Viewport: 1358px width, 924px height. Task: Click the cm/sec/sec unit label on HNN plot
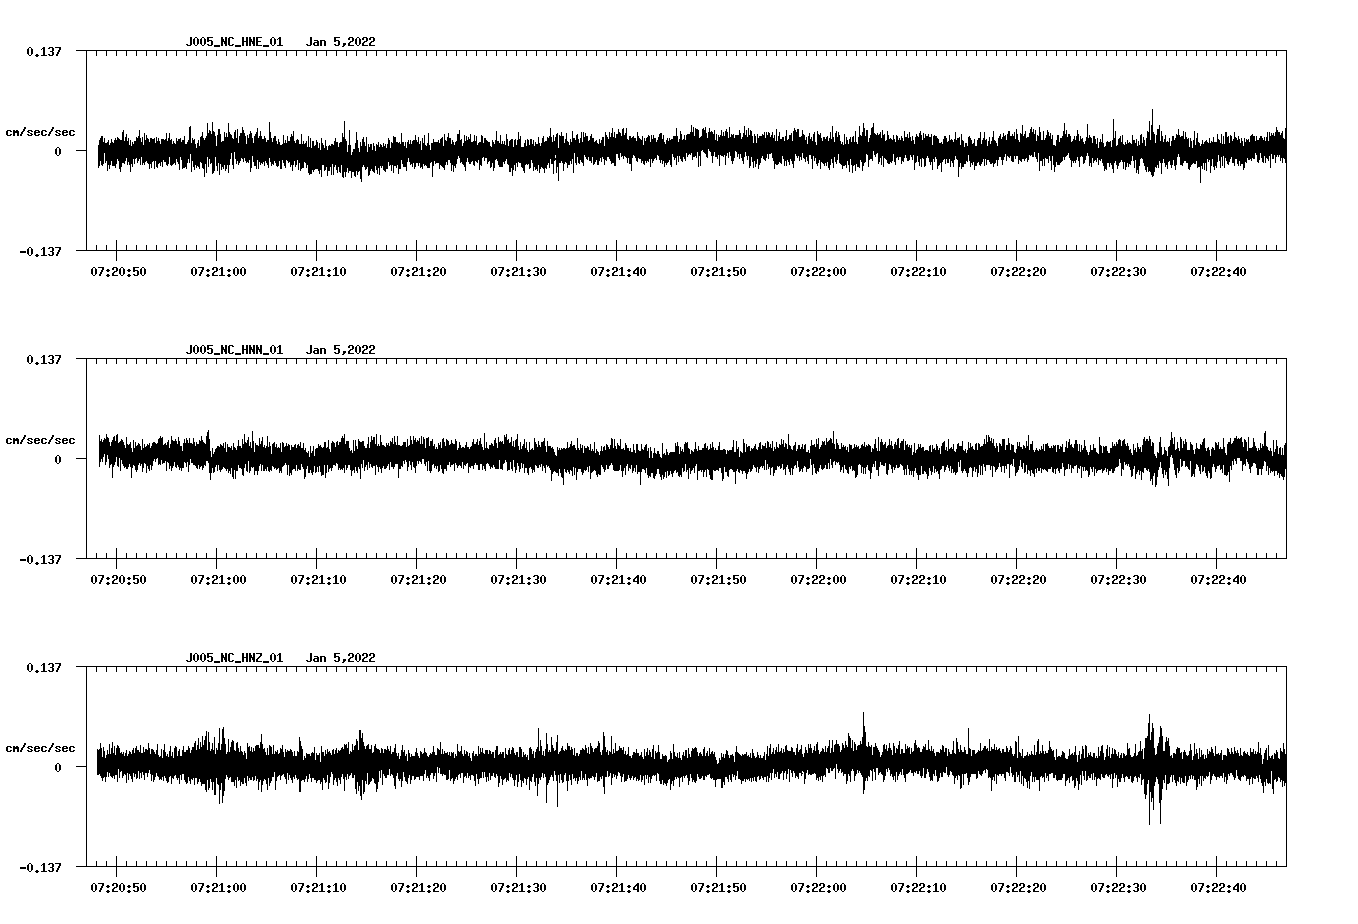(40, 440)
